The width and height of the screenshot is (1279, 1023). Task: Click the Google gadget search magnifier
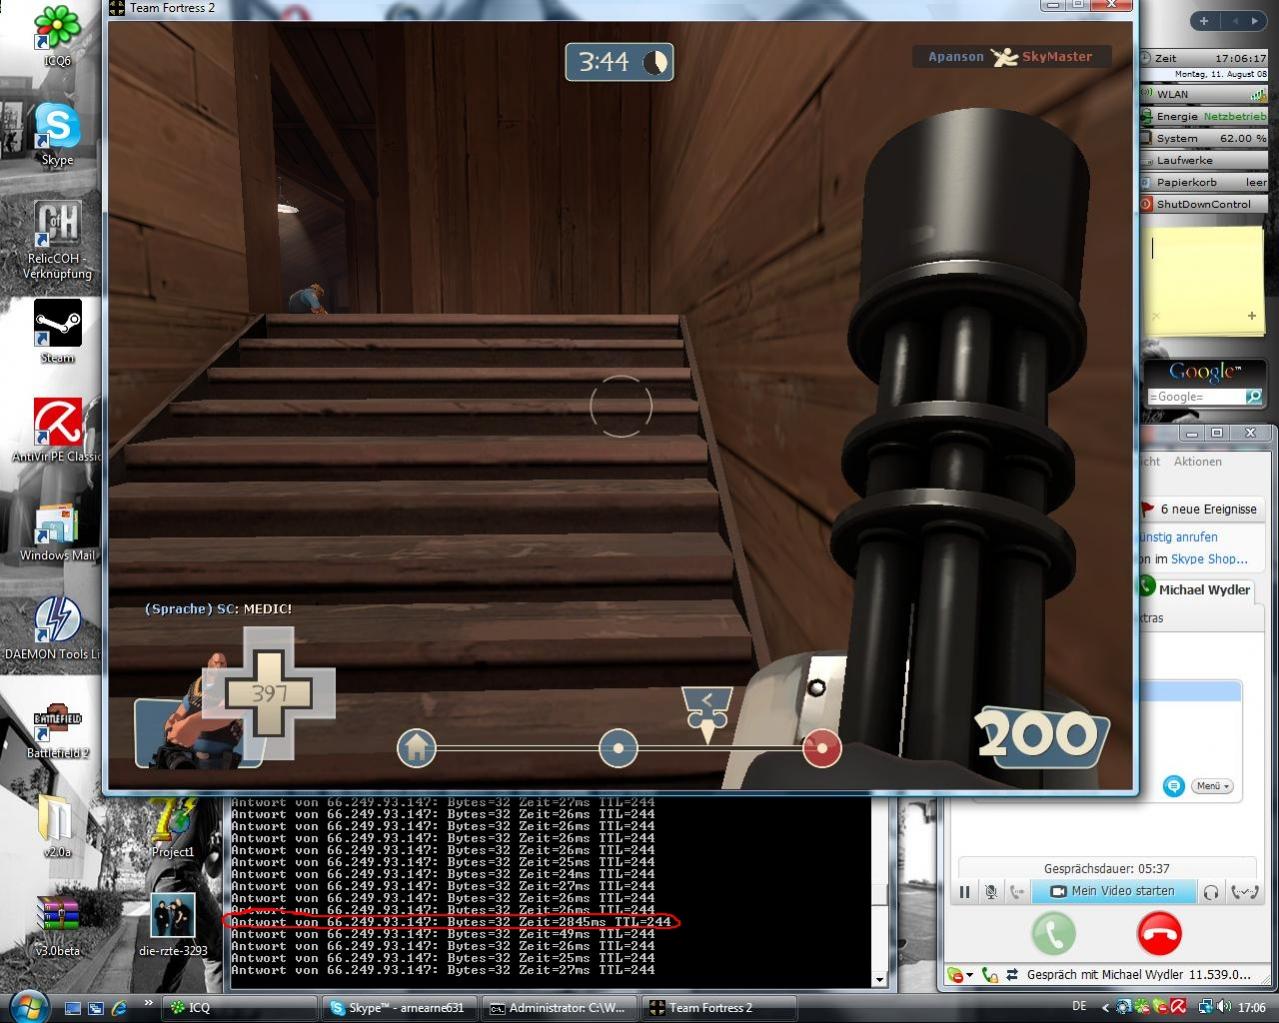1253,397
